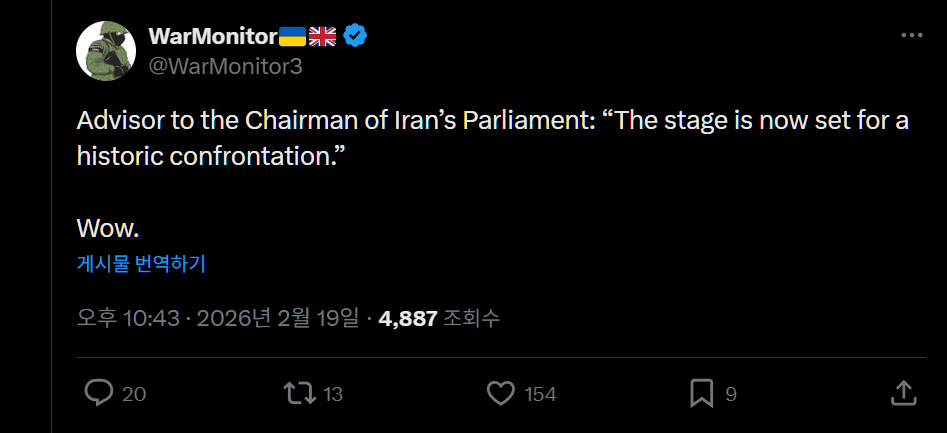Image resolution: width=947 pixels, height=433 pixels.
Task: Click the reply count 20
Action: click(134, 394)
